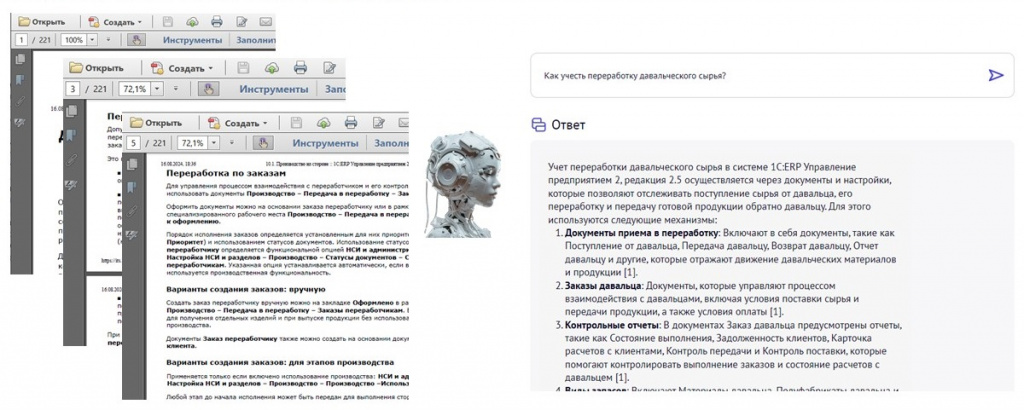Send the question with the arrow icon
The height and width of the screenshot is (410, 1024).
pyautogui.click(x=995, y=75)
